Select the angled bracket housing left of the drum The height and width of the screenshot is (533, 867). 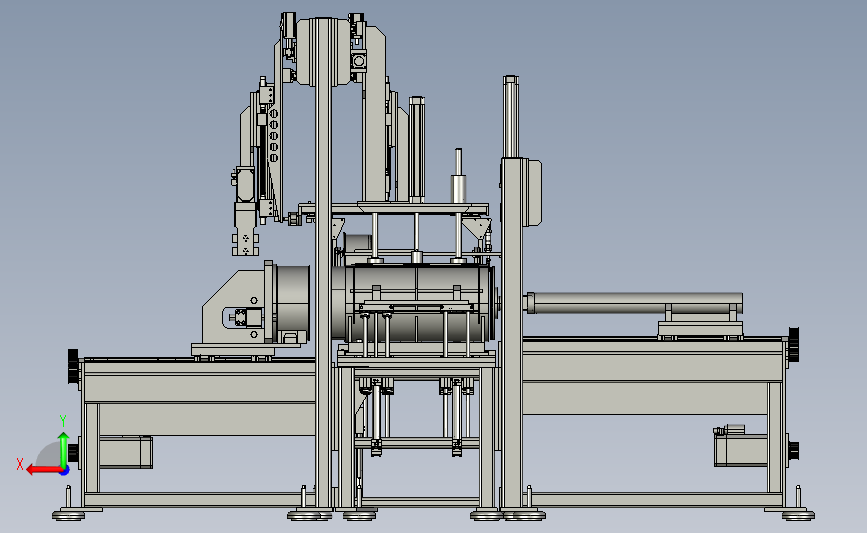tap(233, 307)
